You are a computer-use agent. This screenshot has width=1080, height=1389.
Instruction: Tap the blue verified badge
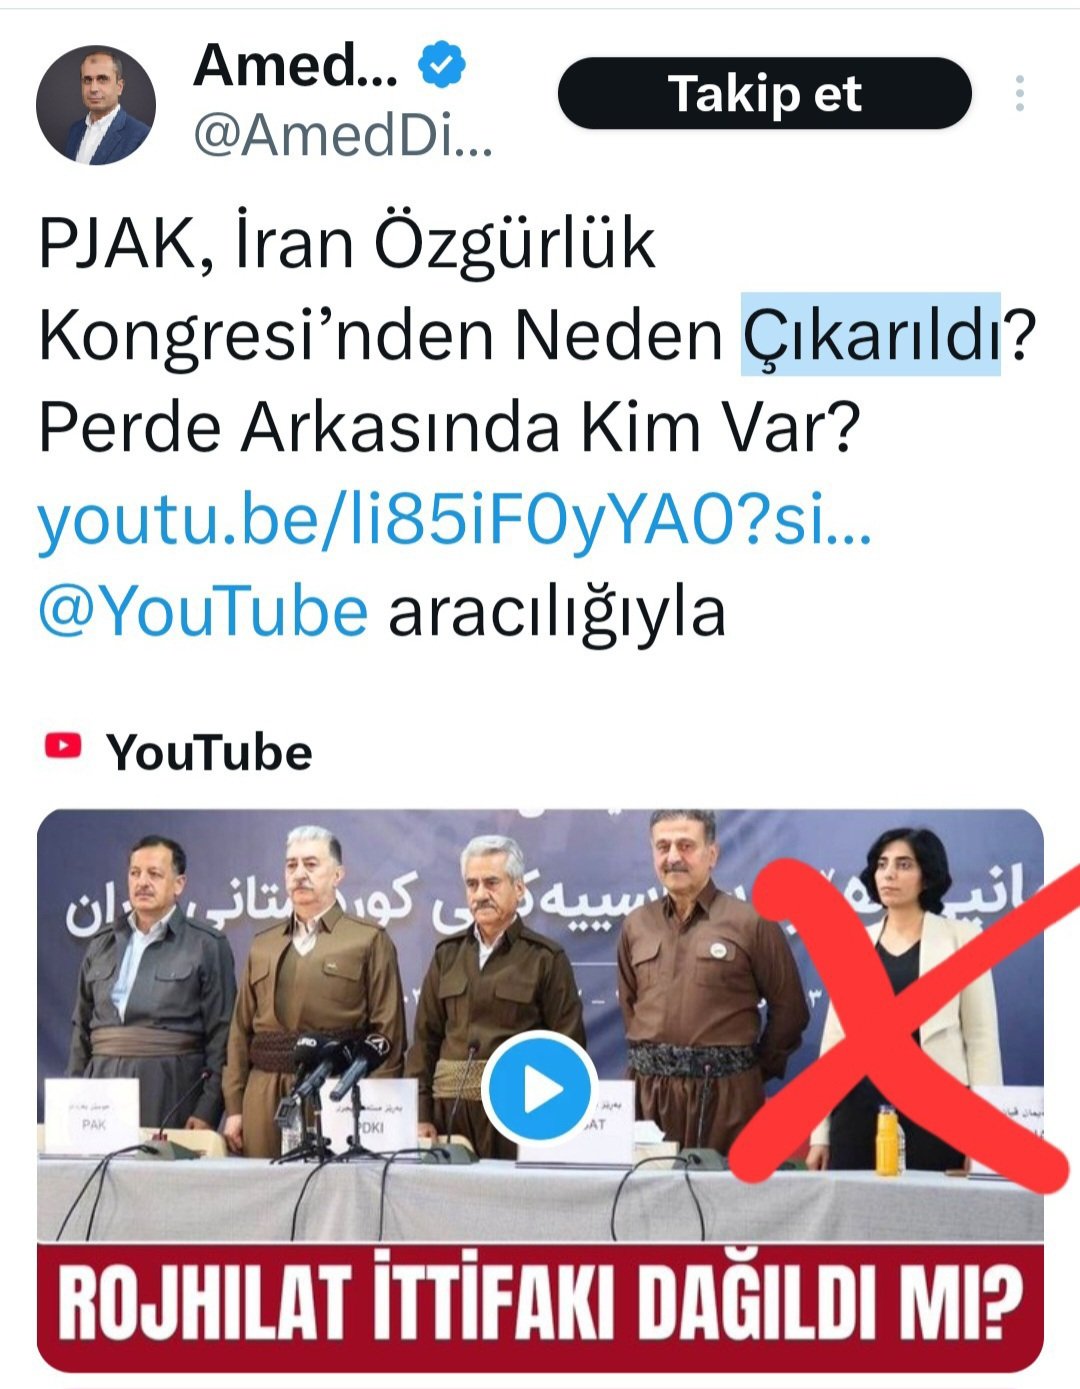click(x=441, y=66)
